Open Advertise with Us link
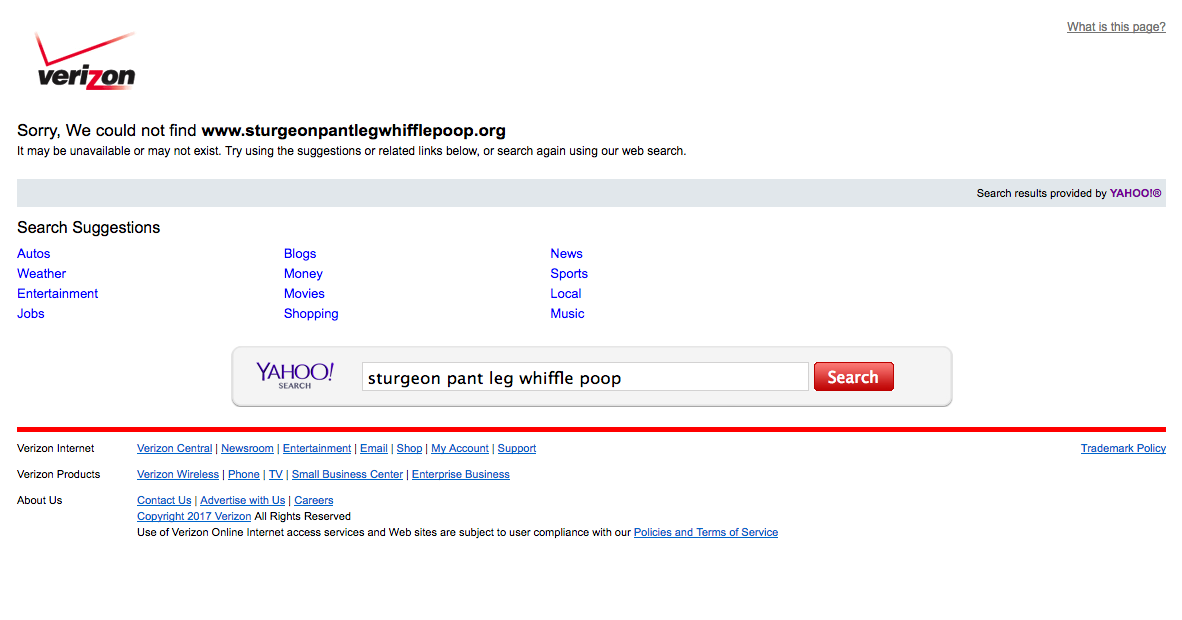Viewport: 1182px width, 620px height. coord(243,500)
